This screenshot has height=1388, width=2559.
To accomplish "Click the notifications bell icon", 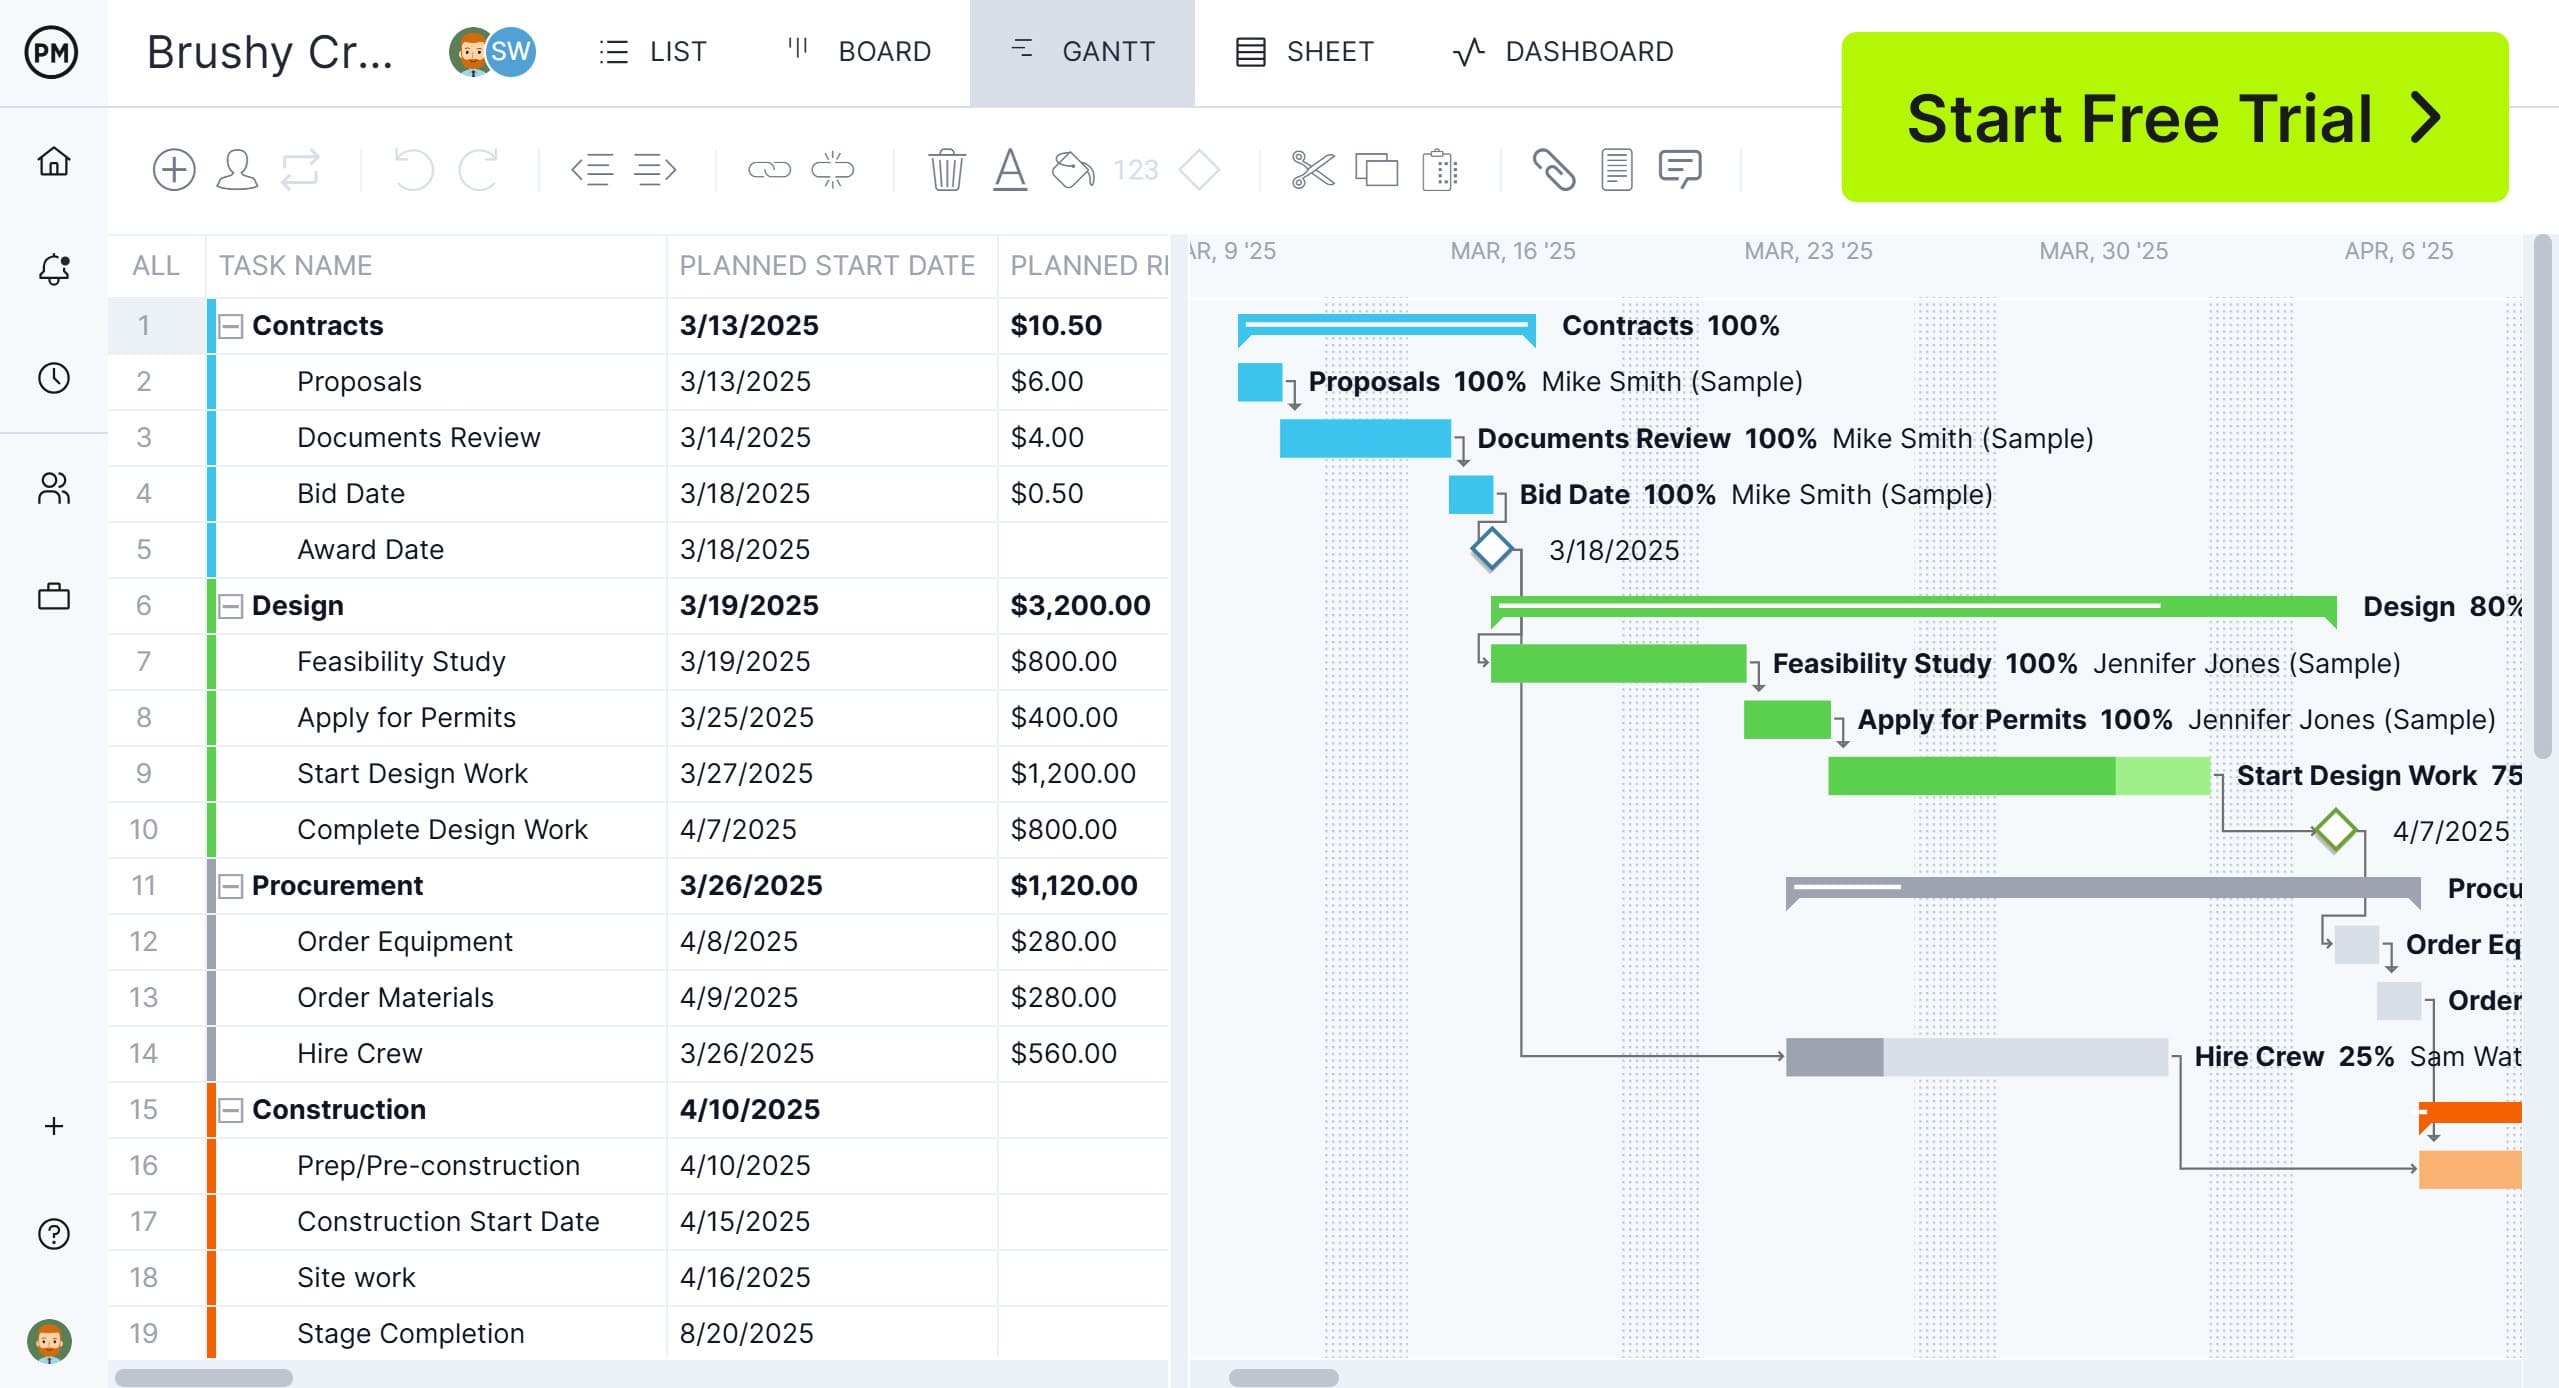I will coord(51,268).
